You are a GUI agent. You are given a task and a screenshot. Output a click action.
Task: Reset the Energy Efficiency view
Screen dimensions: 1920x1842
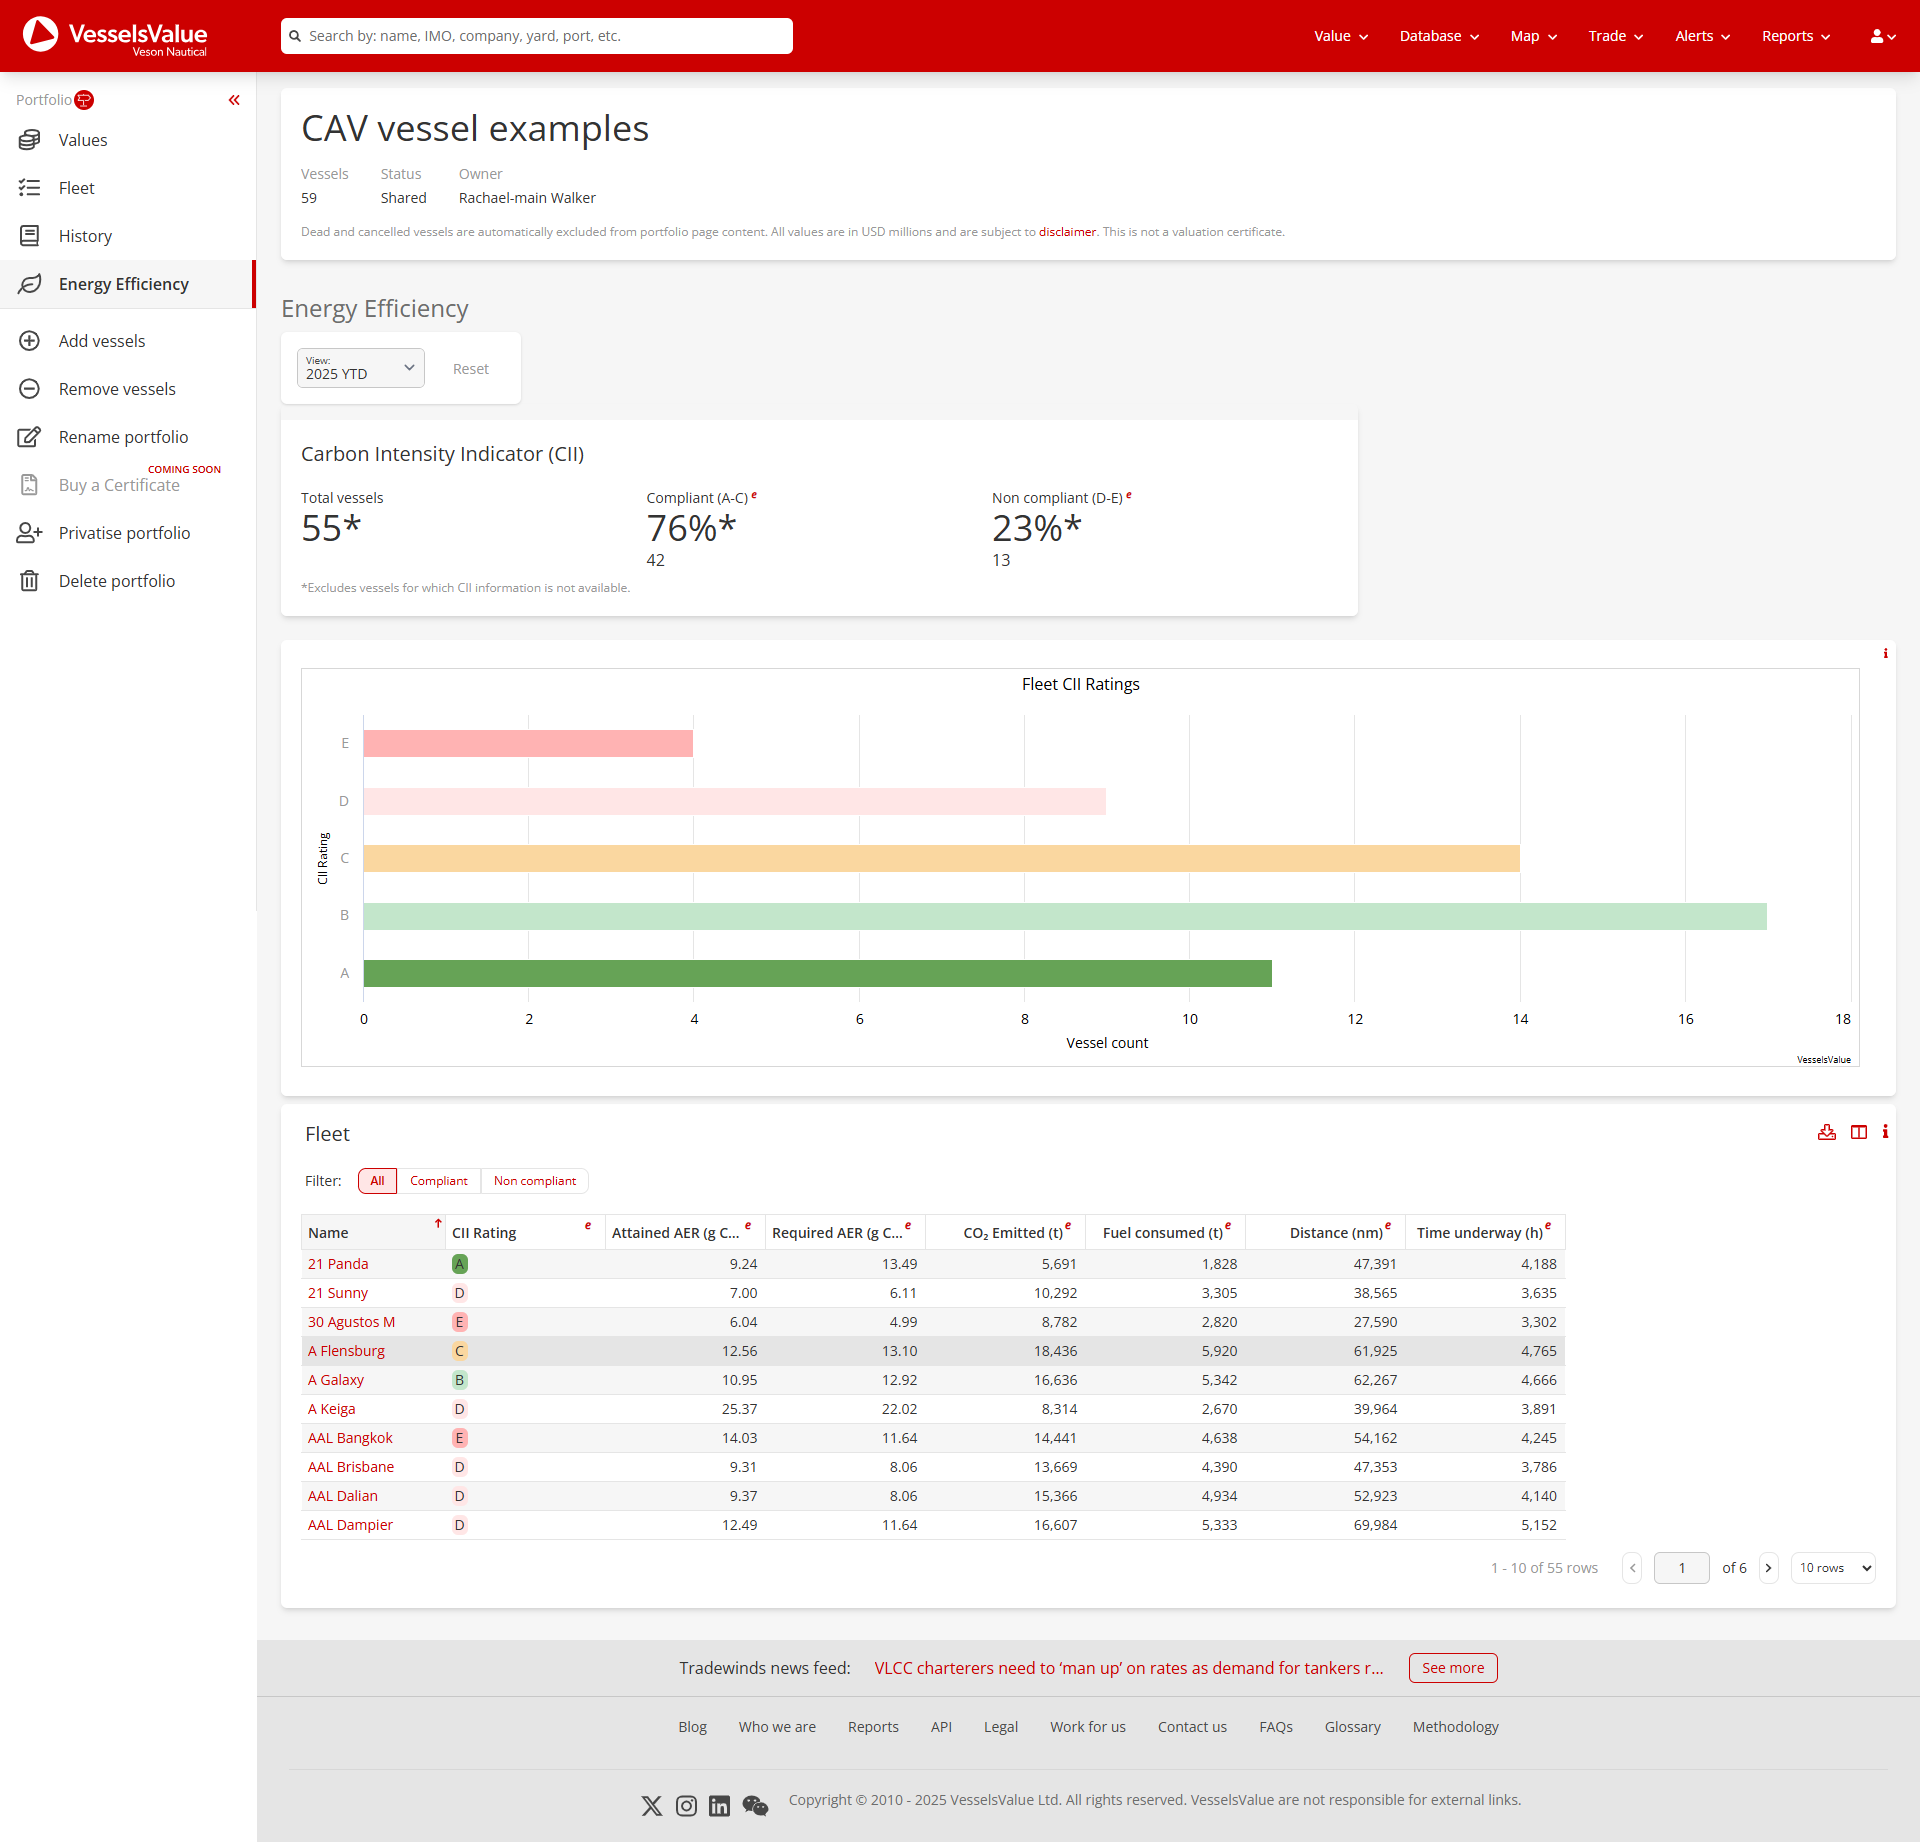[x=470, y=368]
